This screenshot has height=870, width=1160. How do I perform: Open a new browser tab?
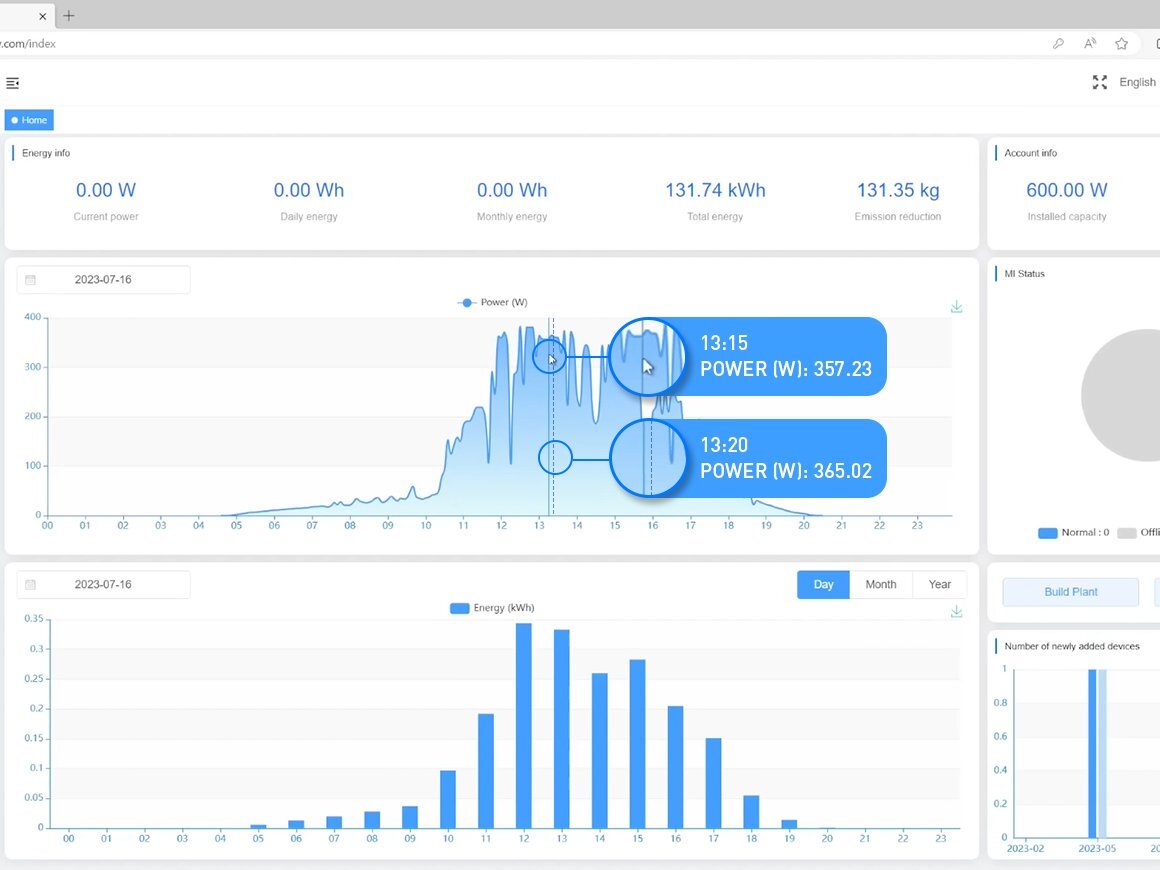(68, 16)
